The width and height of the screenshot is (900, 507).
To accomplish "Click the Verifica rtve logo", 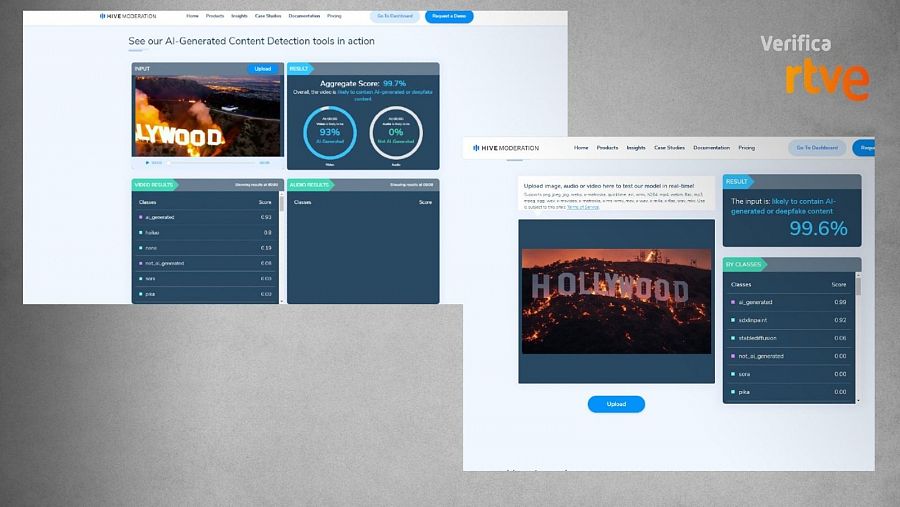I will click(x=813, y=67).
